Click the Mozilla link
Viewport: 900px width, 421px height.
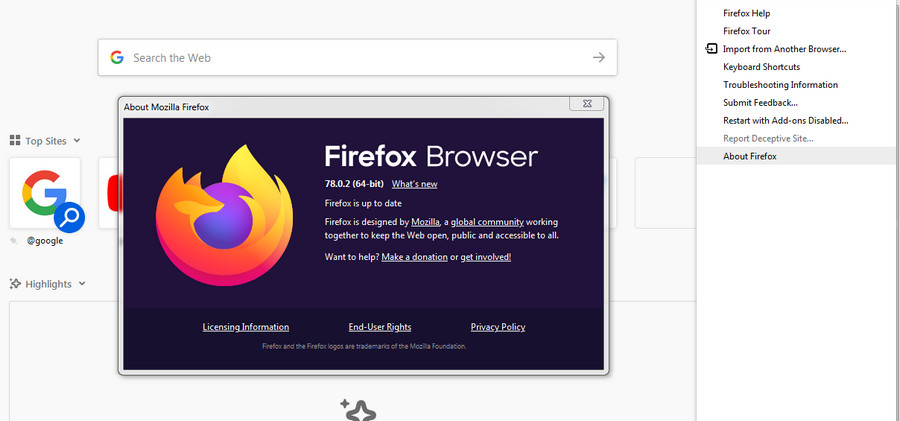[425, 222]
